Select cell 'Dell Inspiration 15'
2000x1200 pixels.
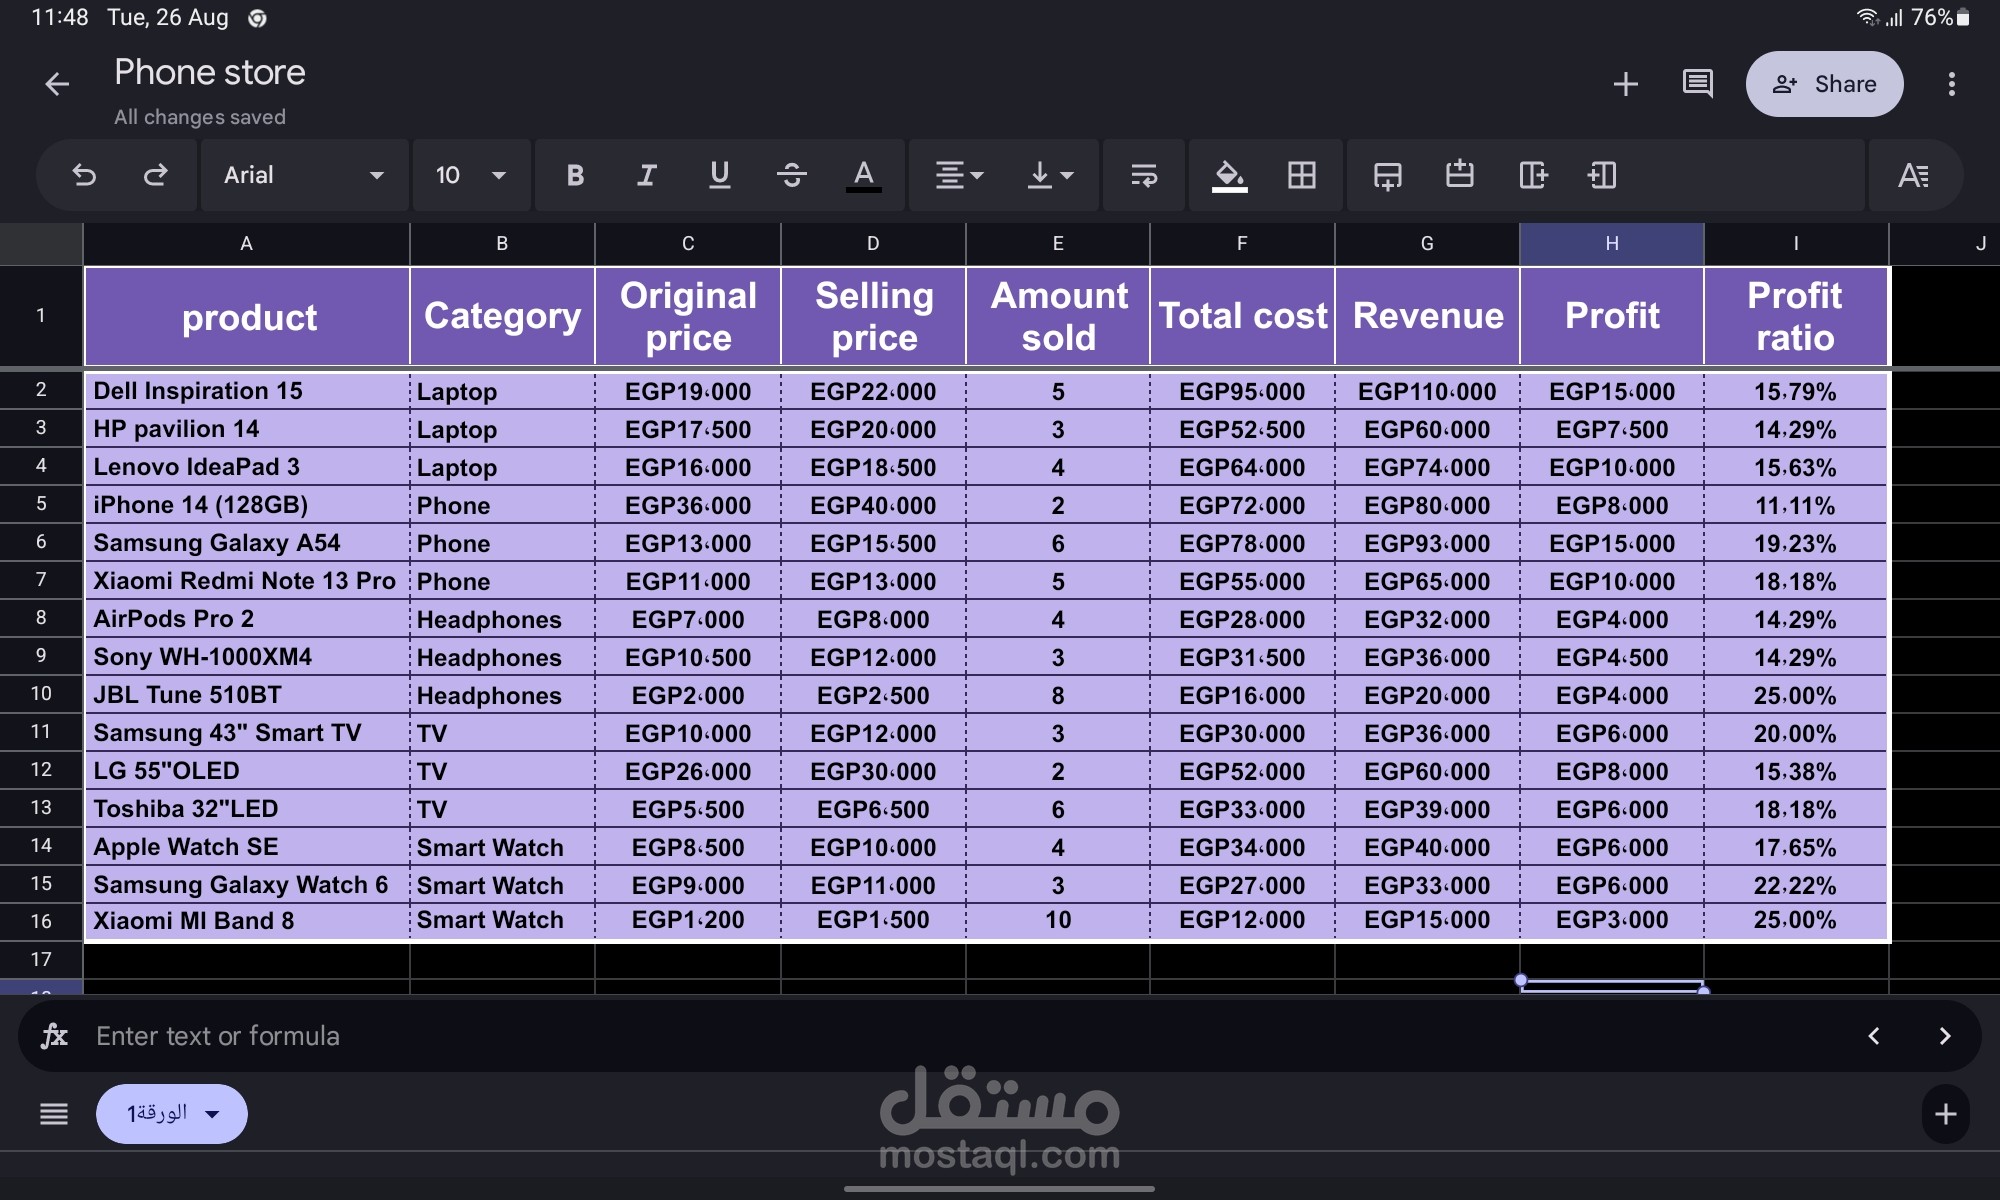click(247, 391)
